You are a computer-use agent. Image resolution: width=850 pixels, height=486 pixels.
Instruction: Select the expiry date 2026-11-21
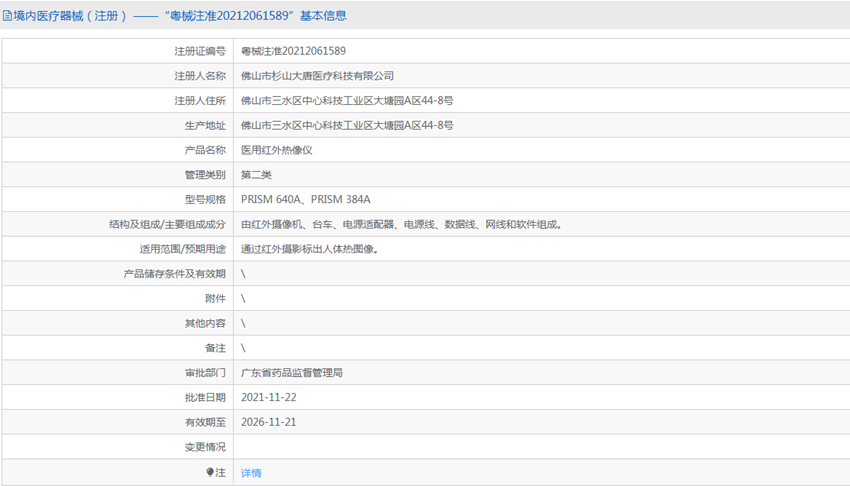coord(269,422)
